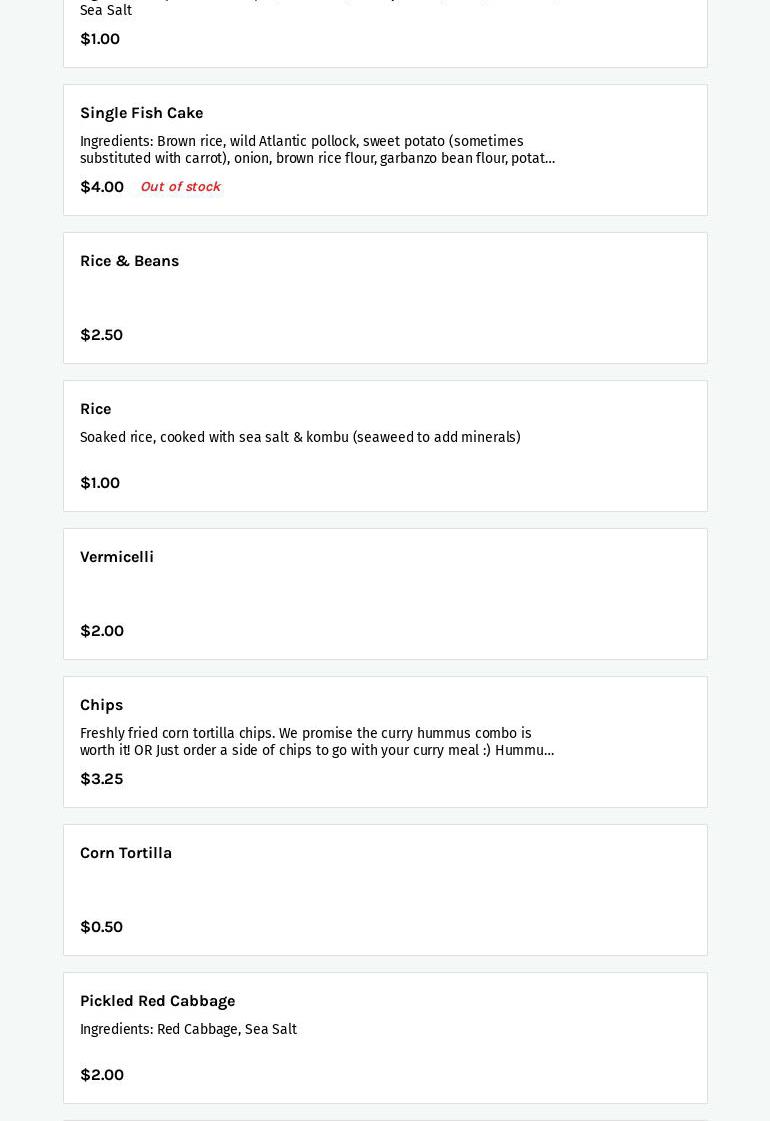Image resolution: width=770 pixels, height=1121 pixels.
Task: Click the $1.00 price in the topmost card
Action: [100, 39]
